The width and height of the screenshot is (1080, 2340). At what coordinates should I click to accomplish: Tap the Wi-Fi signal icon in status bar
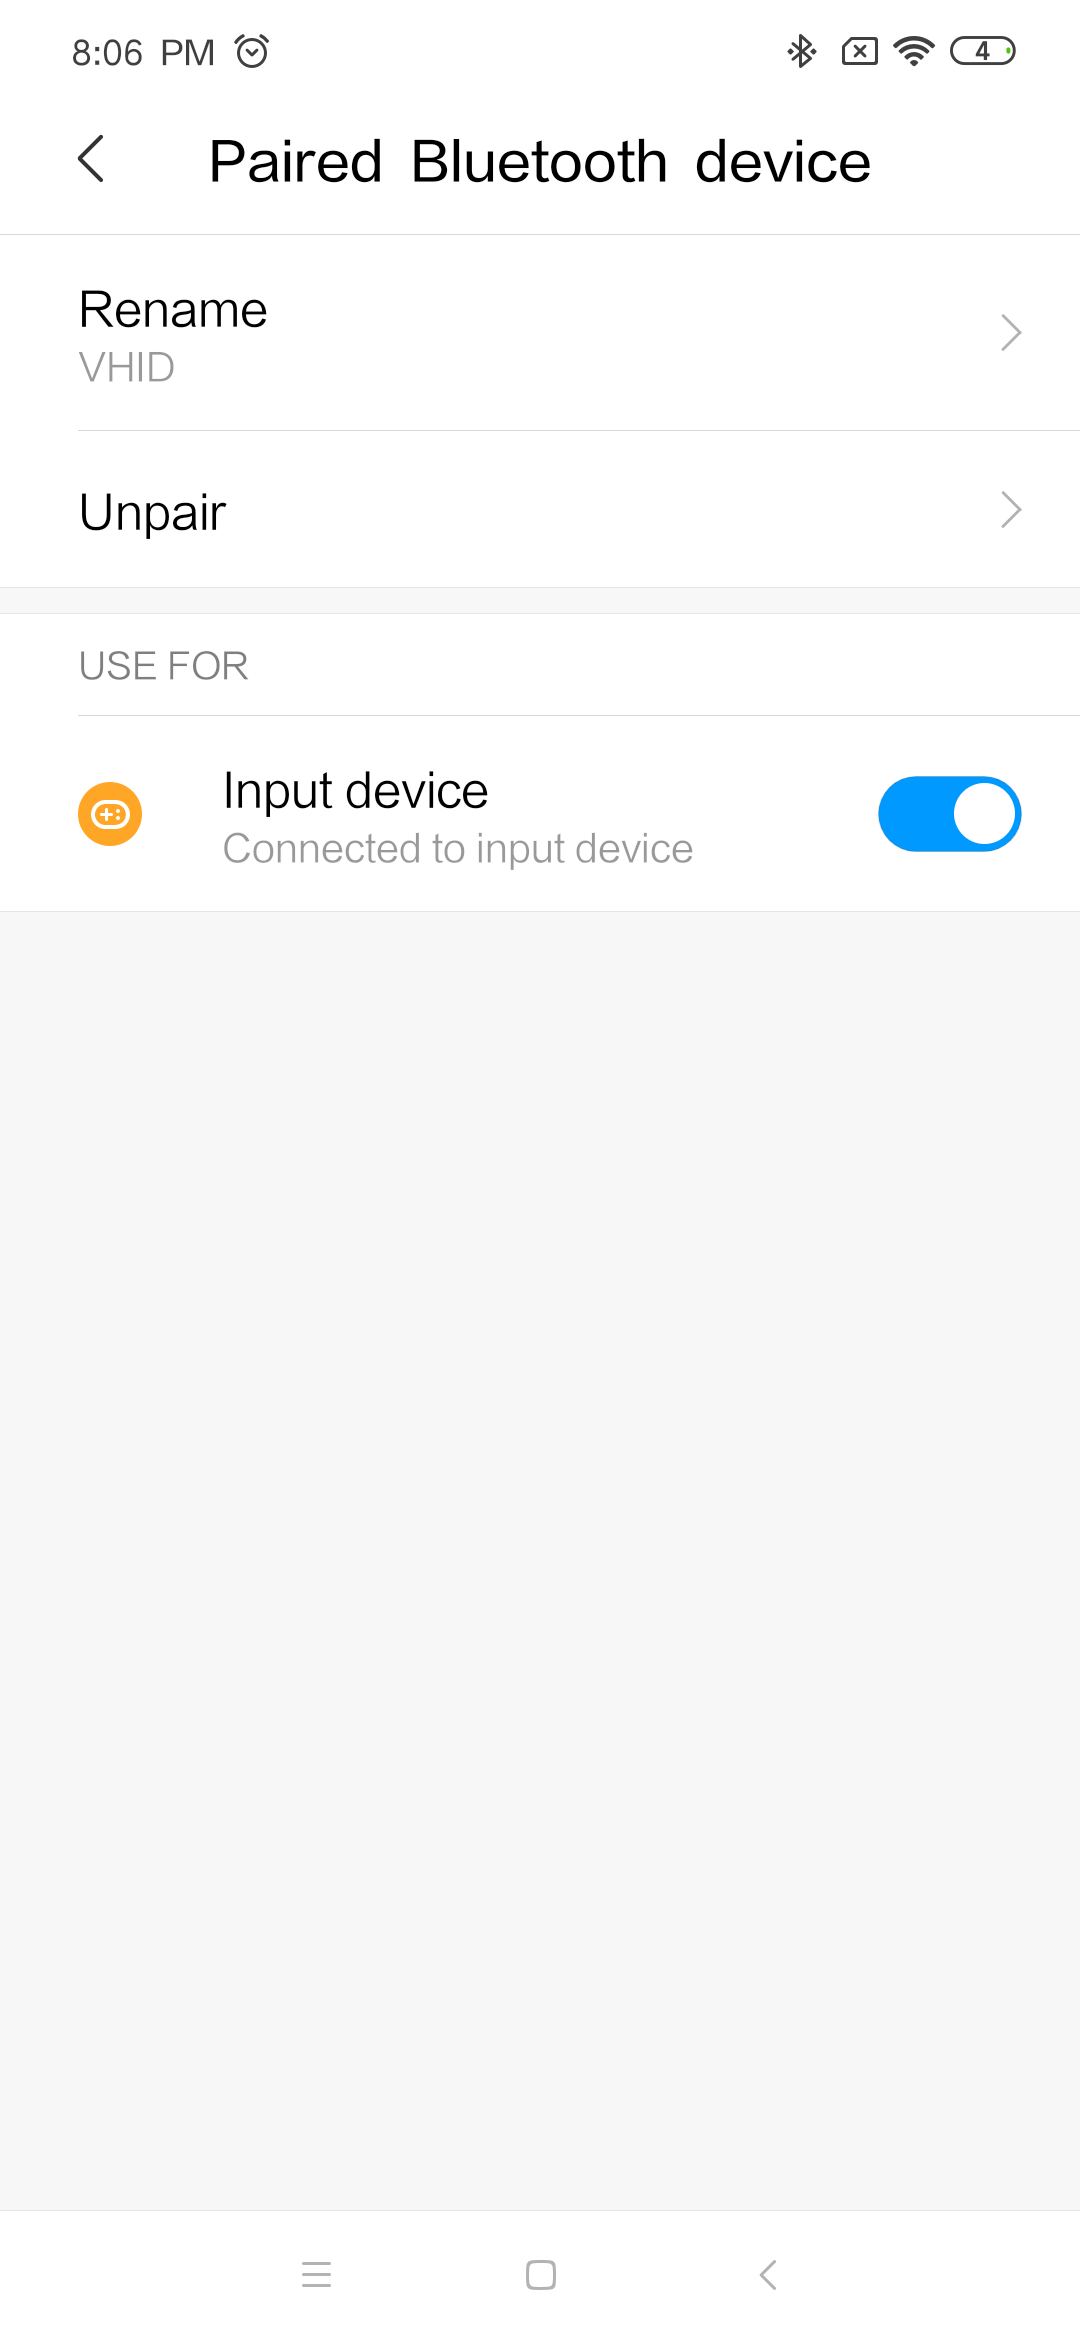click(x=914, y=51)
